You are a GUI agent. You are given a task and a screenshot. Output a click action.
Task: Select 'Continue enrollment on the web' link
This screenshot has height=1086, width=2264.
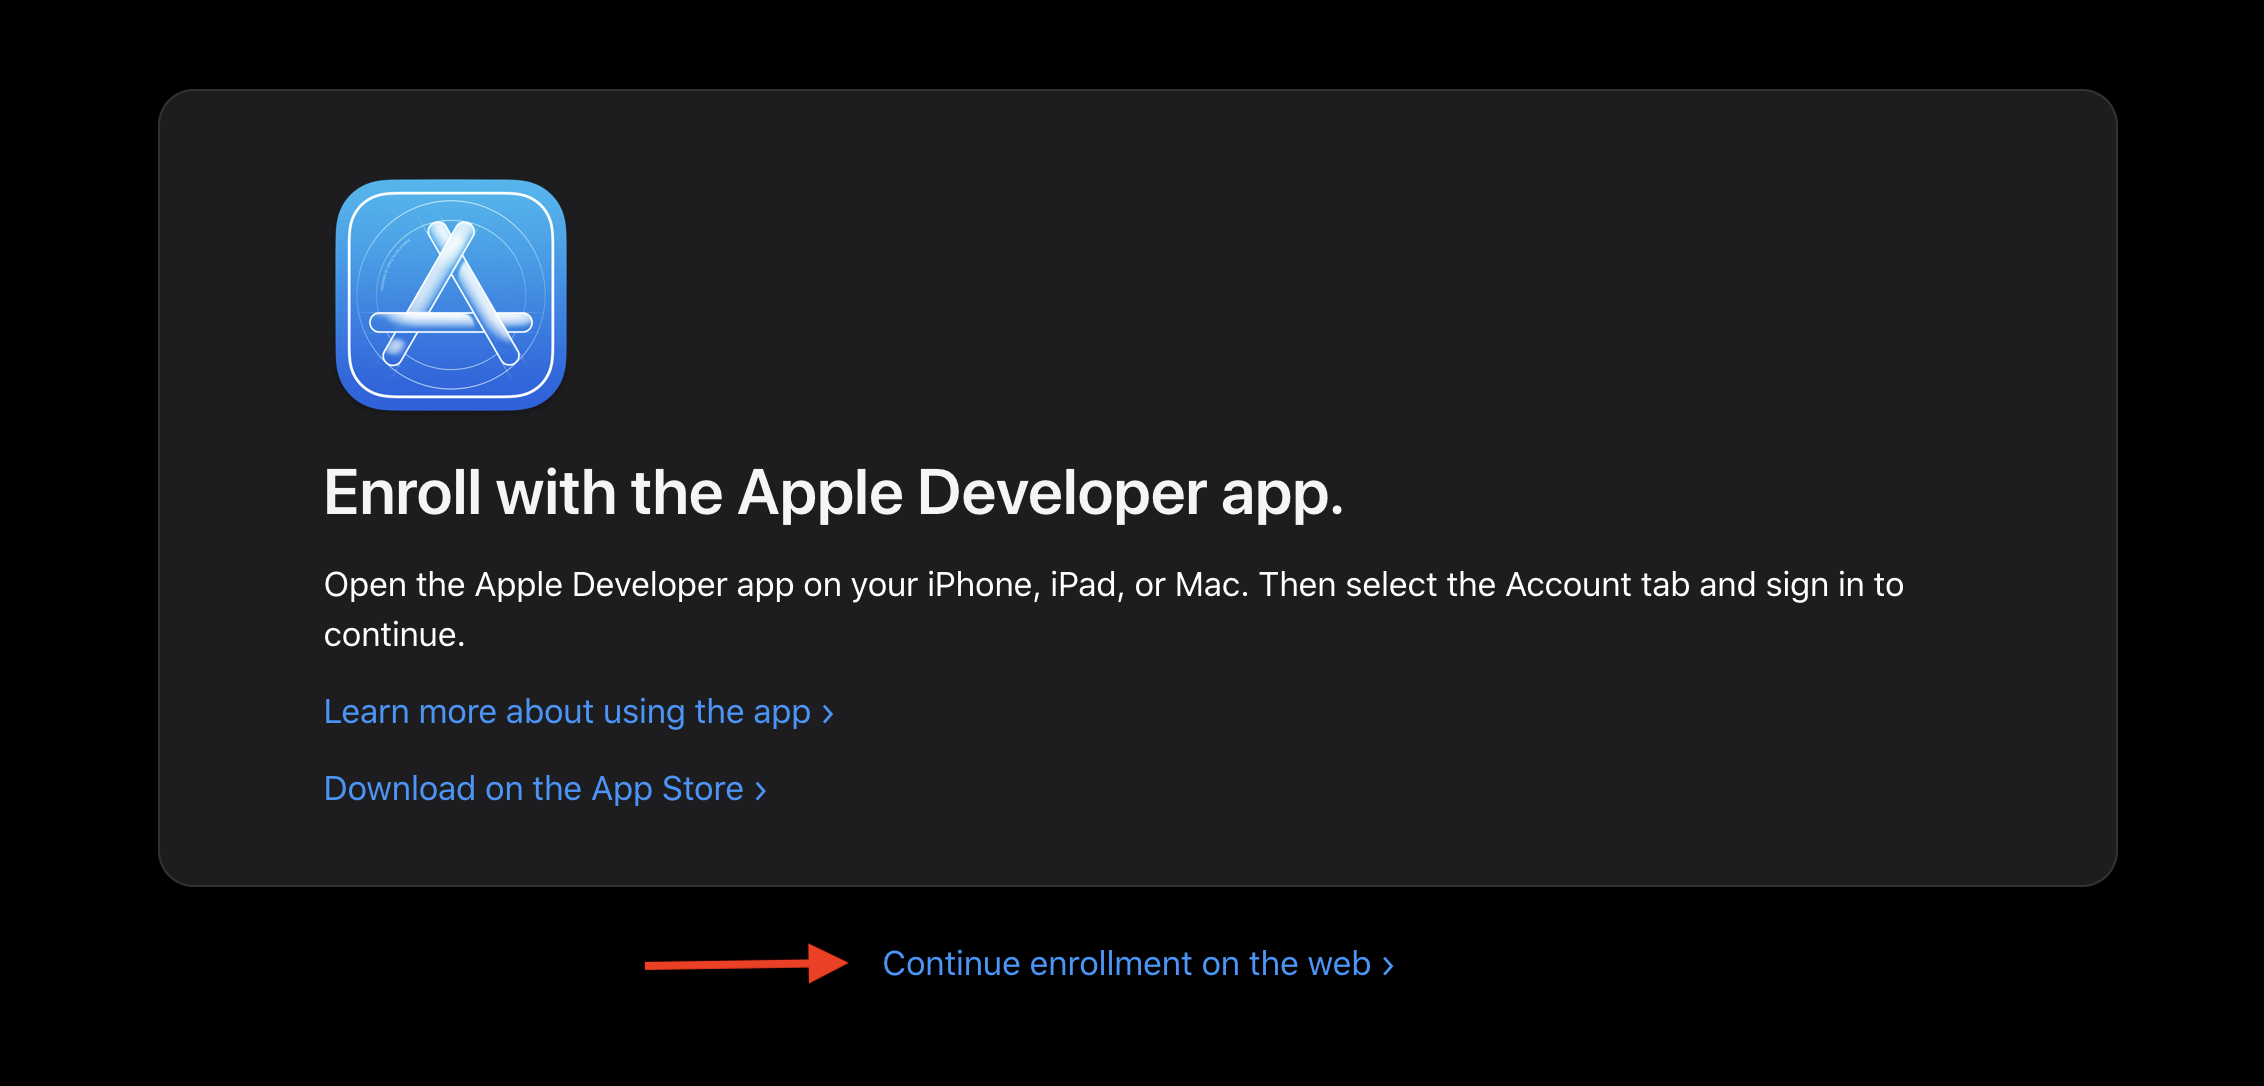pyautogui.click(x=1138, y=964)
